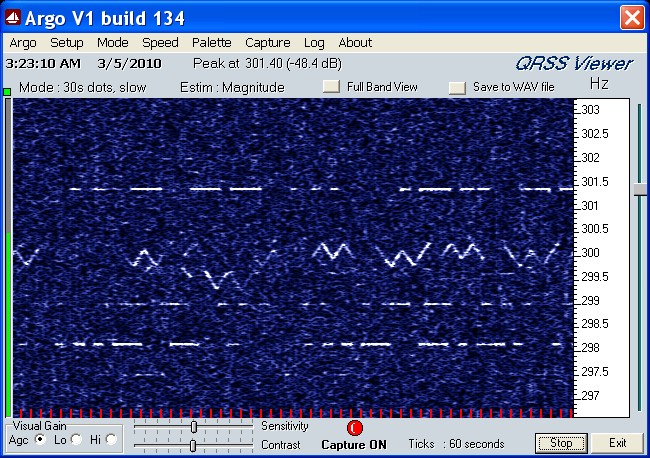Screen dimensions: 650x458
Task: Toggle Save to WAV file
Action: (457, 87)
